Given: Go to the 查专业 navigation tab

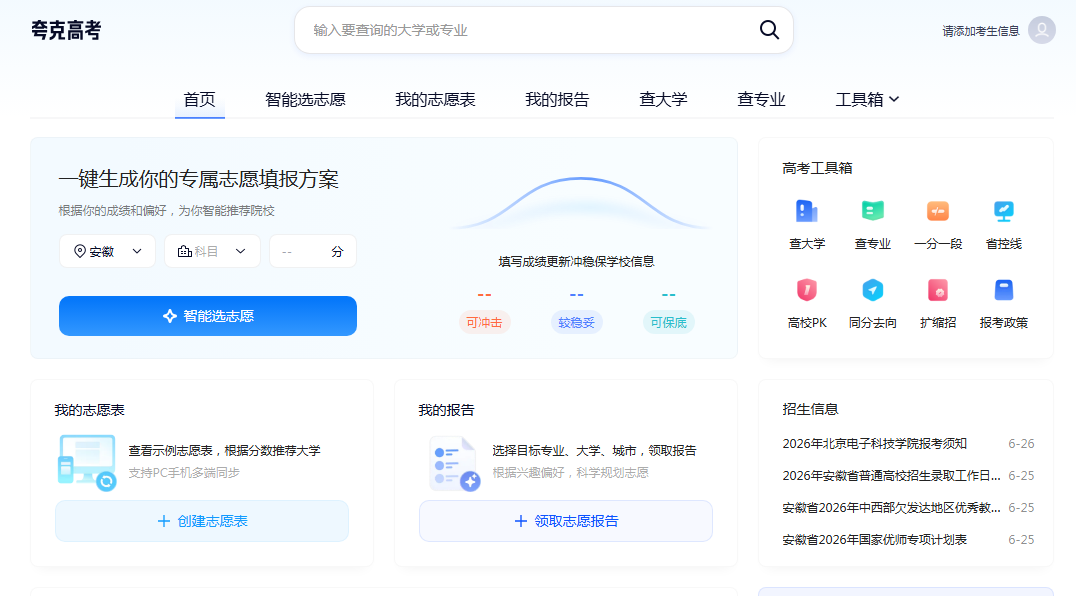Looking at the screenshot, I should (x=761, y=99).
